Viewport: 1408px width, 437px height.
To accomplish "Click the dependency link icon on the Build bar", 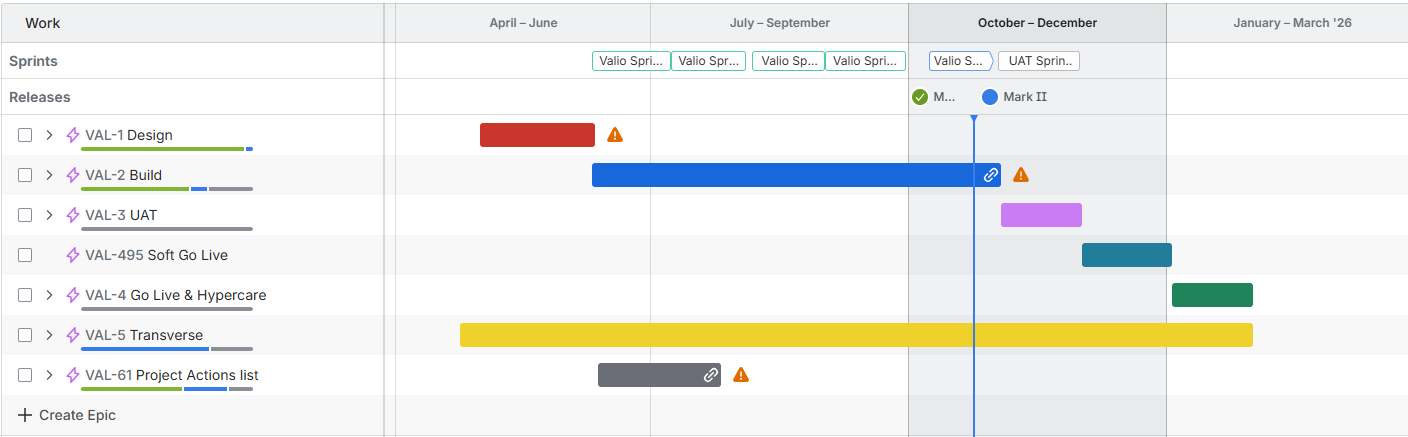I will pyautogui.click(x=990, y=175).
